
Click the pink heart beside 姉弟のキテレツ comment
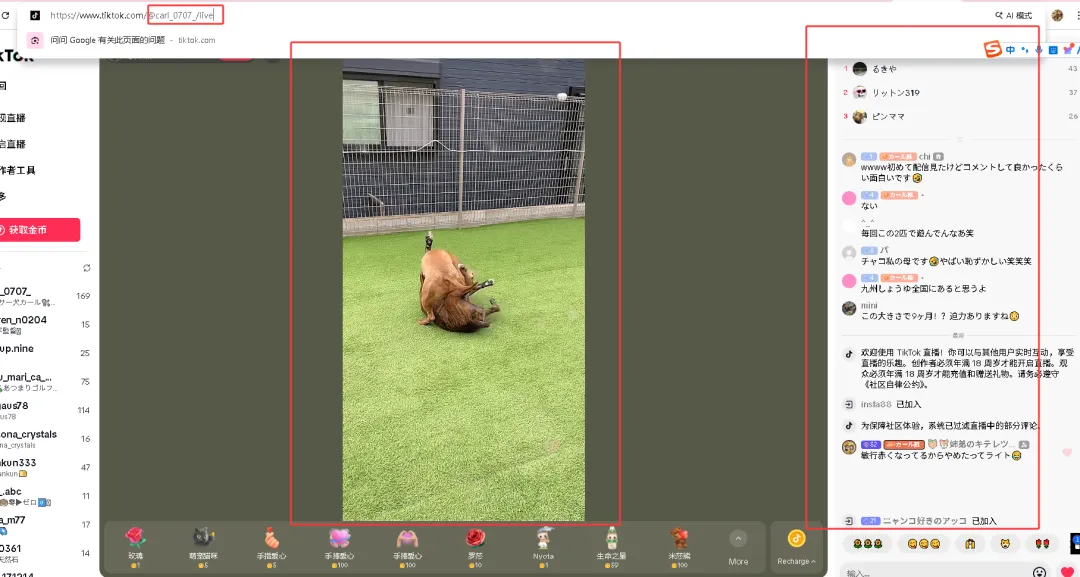point(1067,452)
